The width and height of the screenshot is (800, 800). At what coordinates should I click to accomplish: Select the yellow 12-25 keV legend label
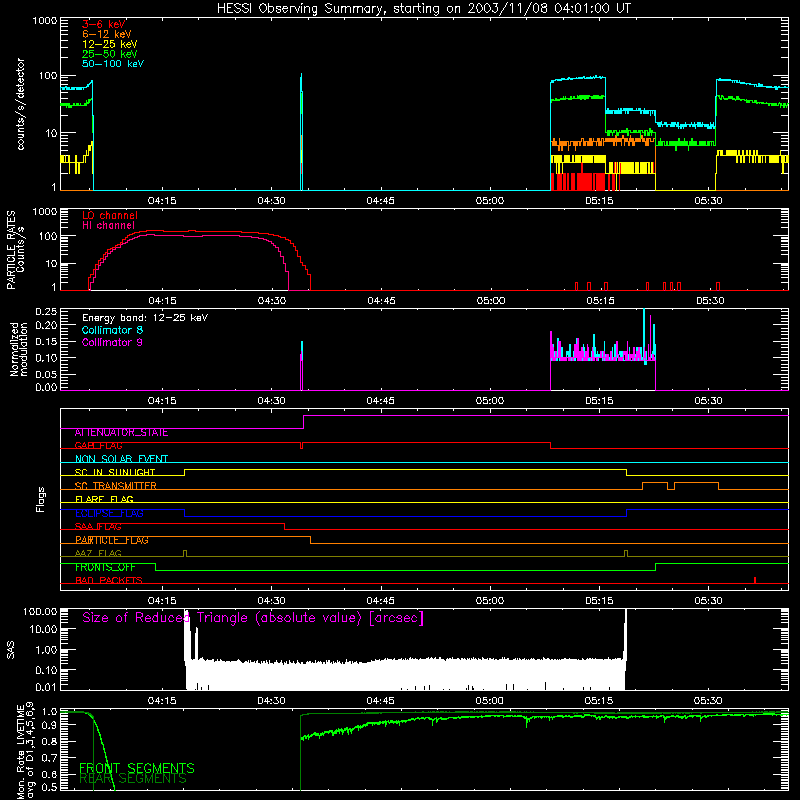(110, 44)
